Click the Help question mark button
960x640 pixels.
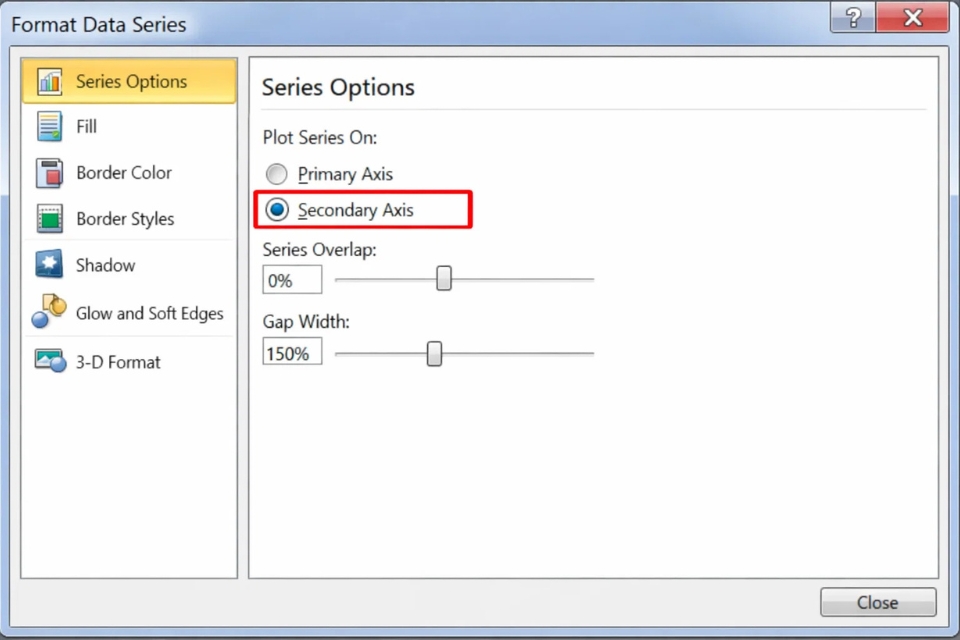pyautogui.click(x=853, y=19)
